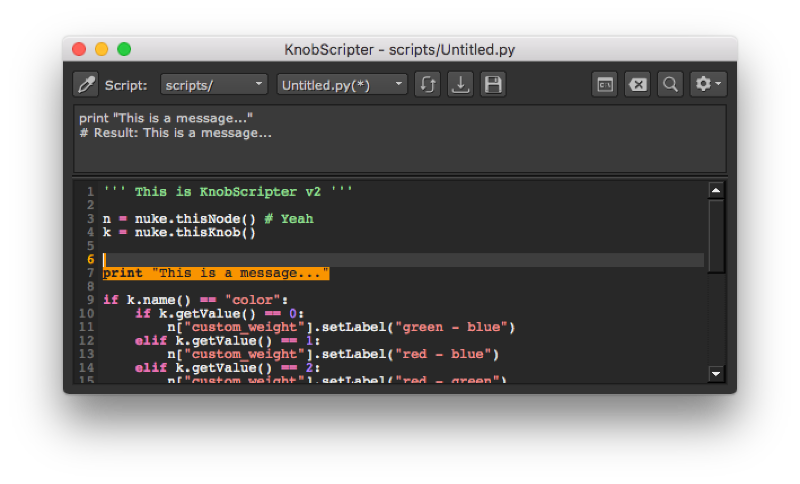Click the green macOS zoom window button
The image size is (800, 484).
pyautogui.click(x=124, y=49)
